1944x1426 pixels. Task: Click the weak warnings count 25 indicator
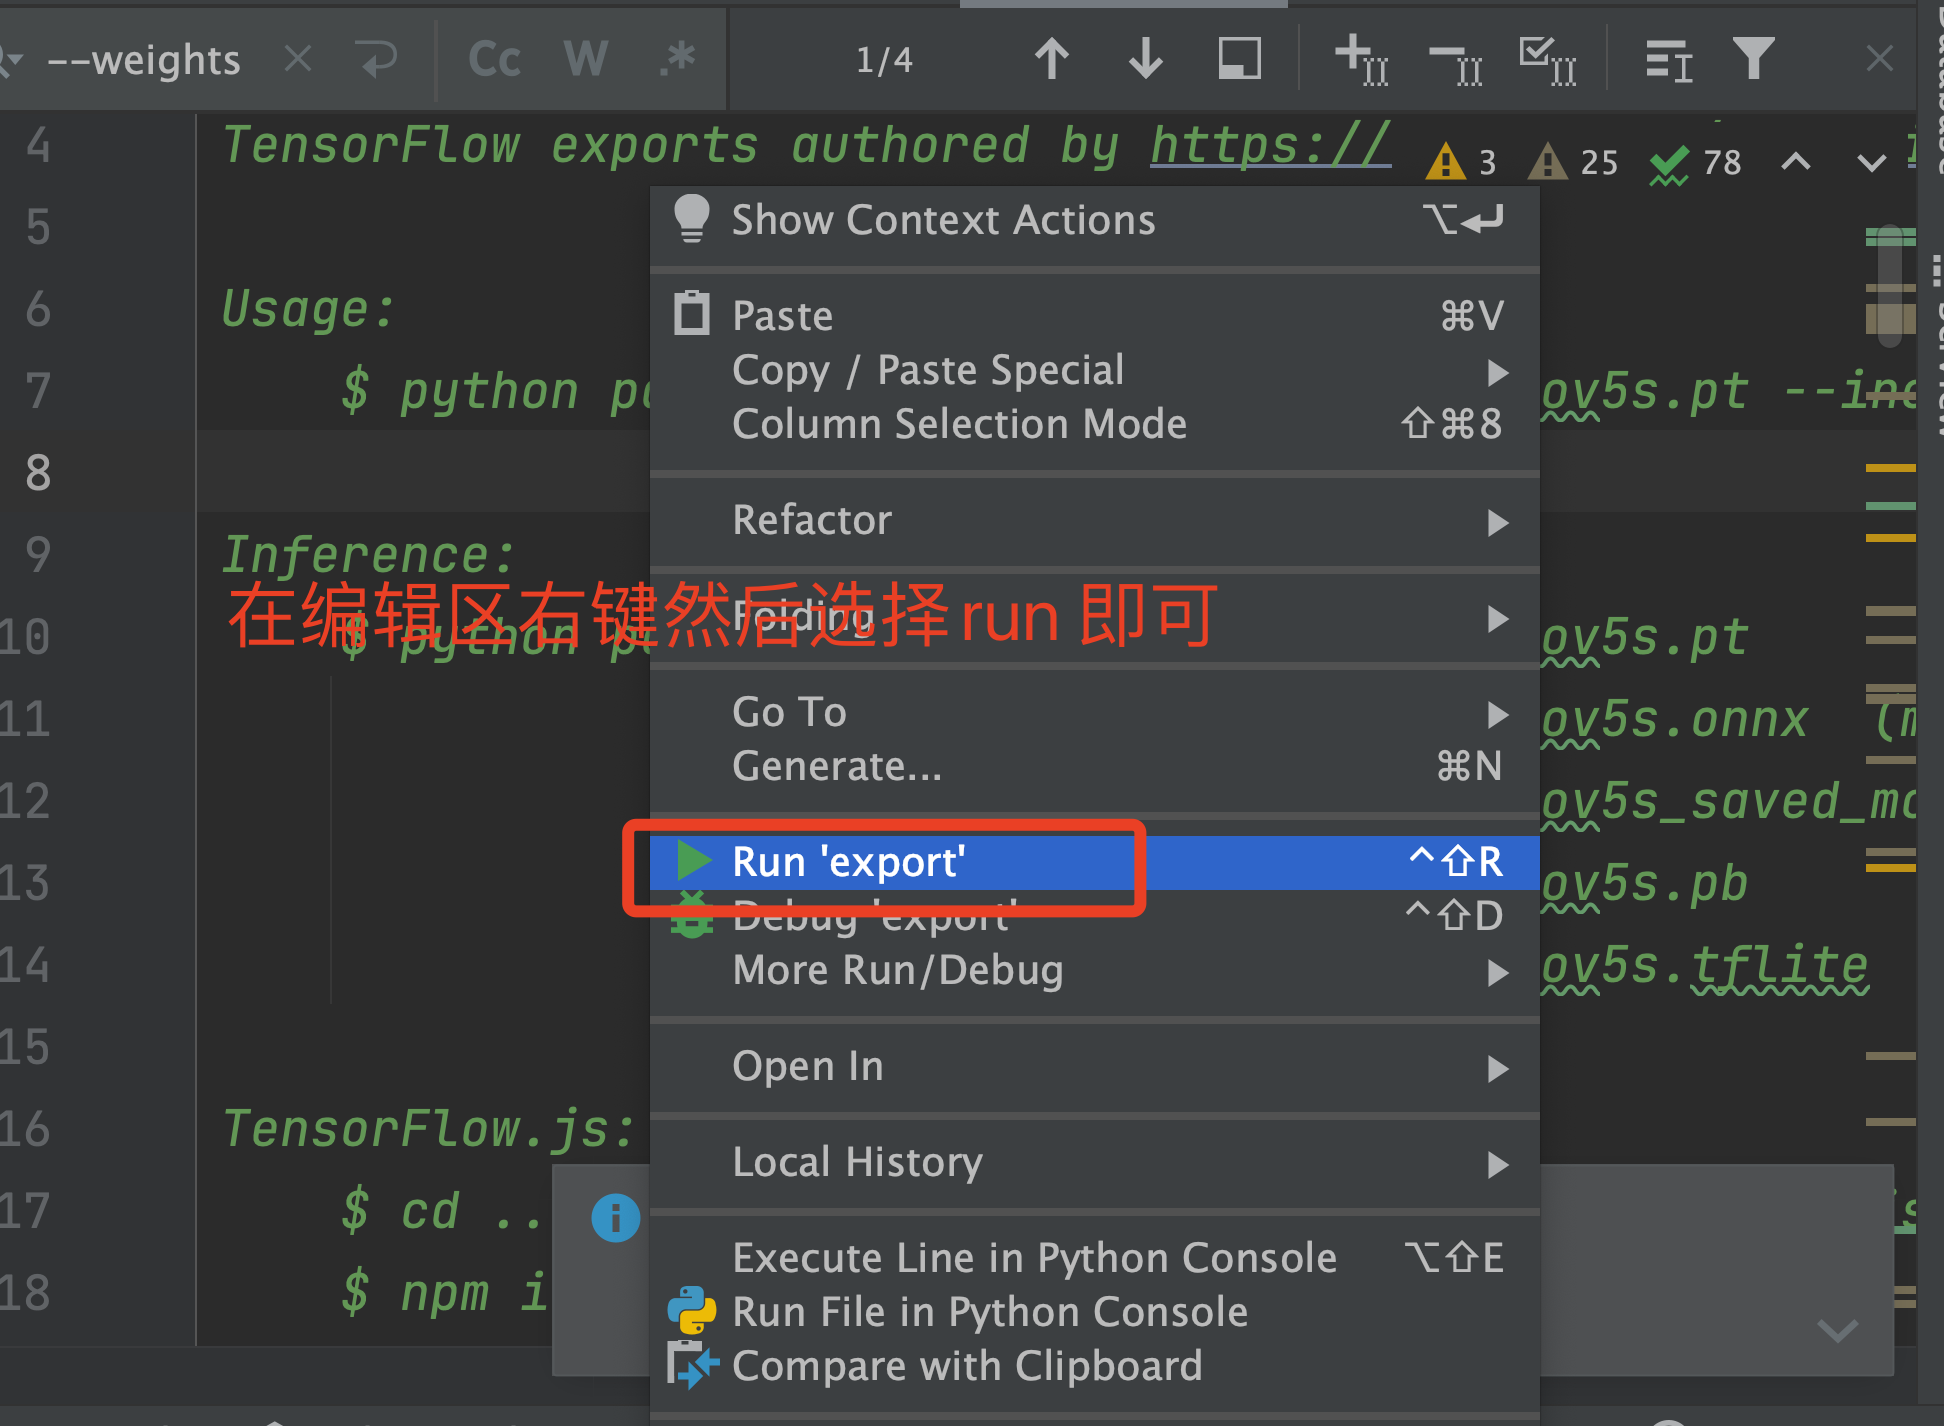(1573, 161)
